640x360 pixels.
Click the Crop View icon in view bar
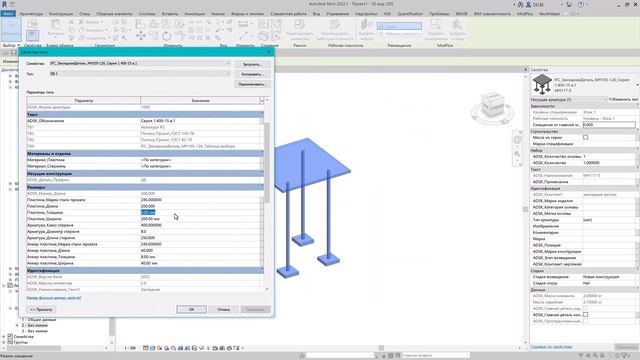click(180, 348)
